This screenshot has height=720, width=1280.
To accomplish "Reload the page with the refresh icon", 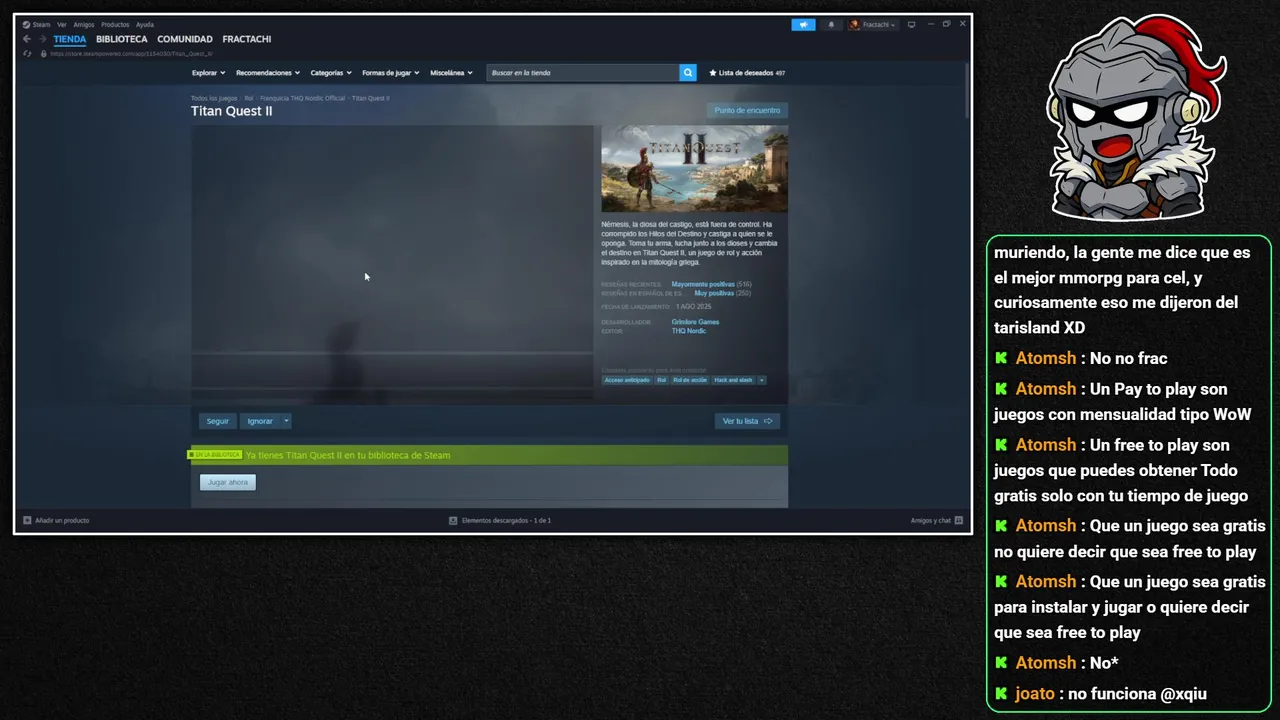I will pyautogui.click(x=27, y=53).
